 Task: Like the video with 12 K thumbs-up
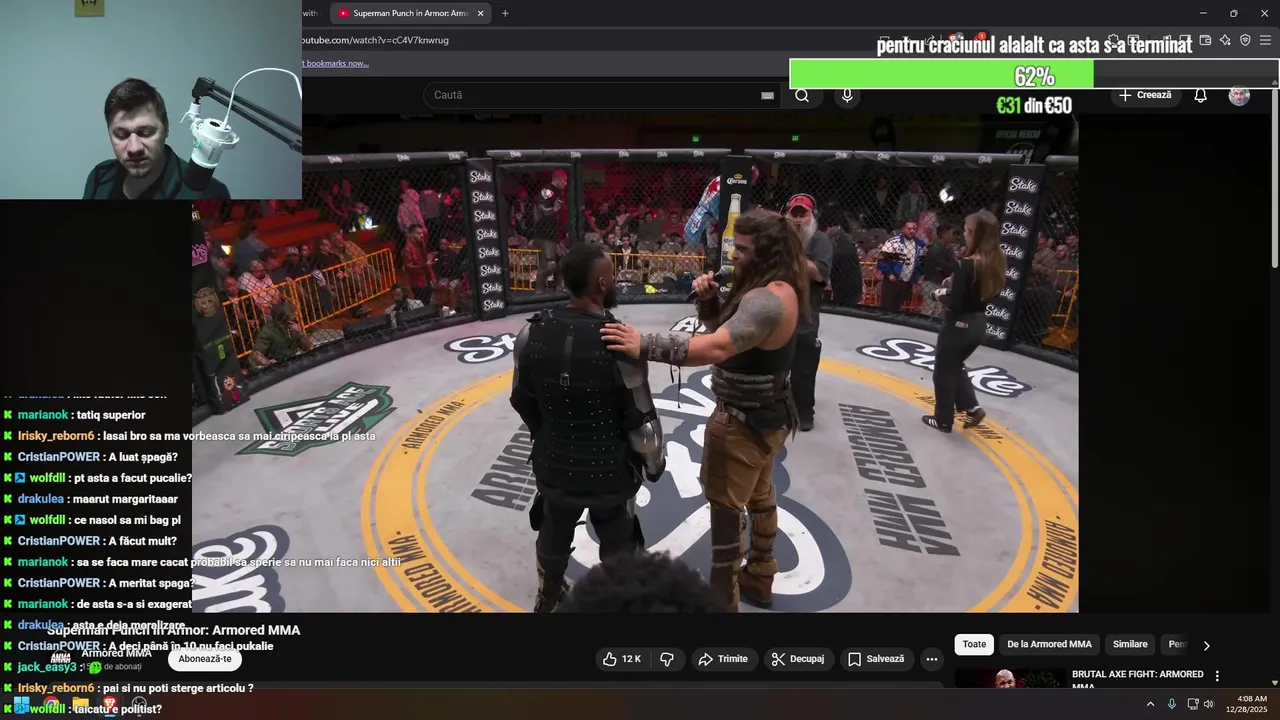point(621,659)
